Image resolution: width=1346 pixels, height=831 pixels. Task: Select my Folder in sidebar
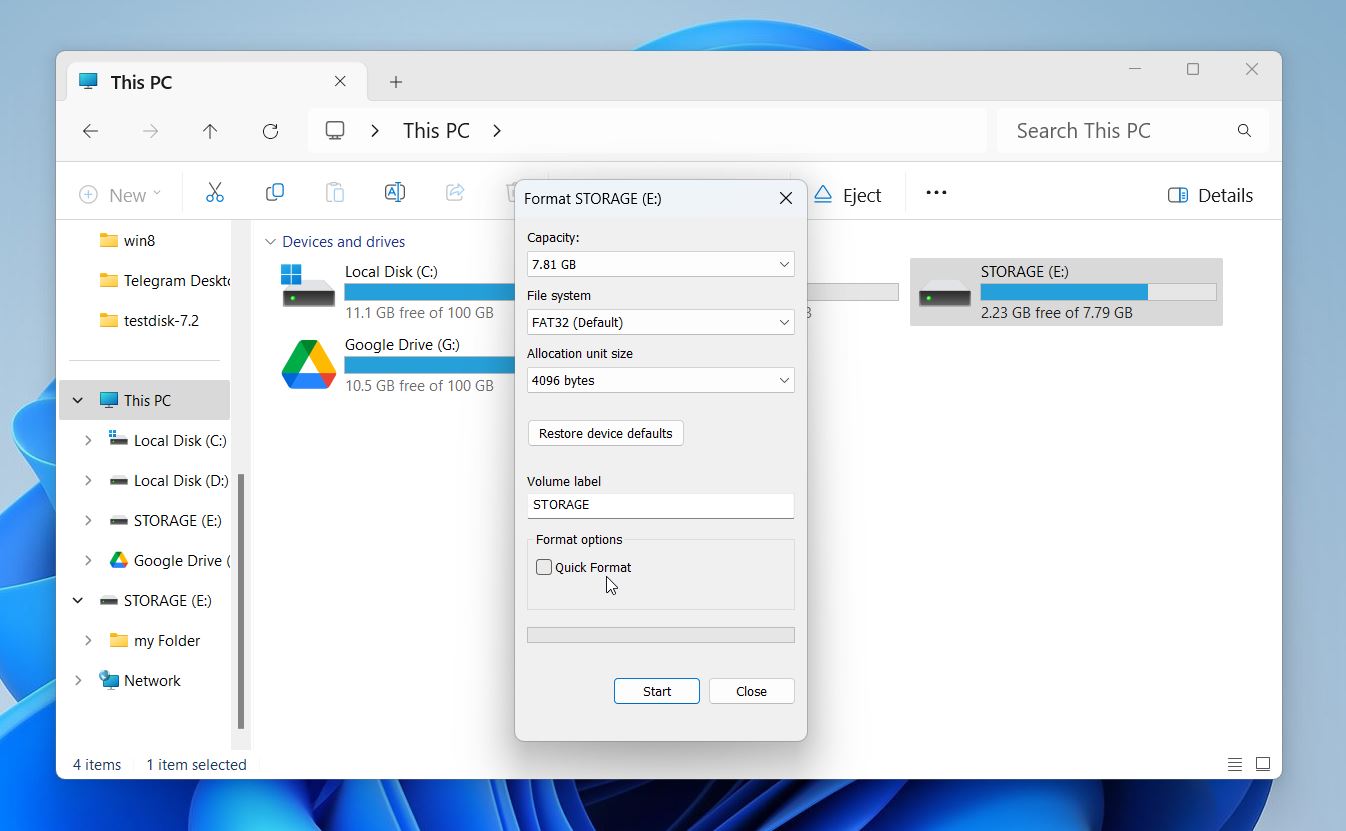(x=155, y=640)
